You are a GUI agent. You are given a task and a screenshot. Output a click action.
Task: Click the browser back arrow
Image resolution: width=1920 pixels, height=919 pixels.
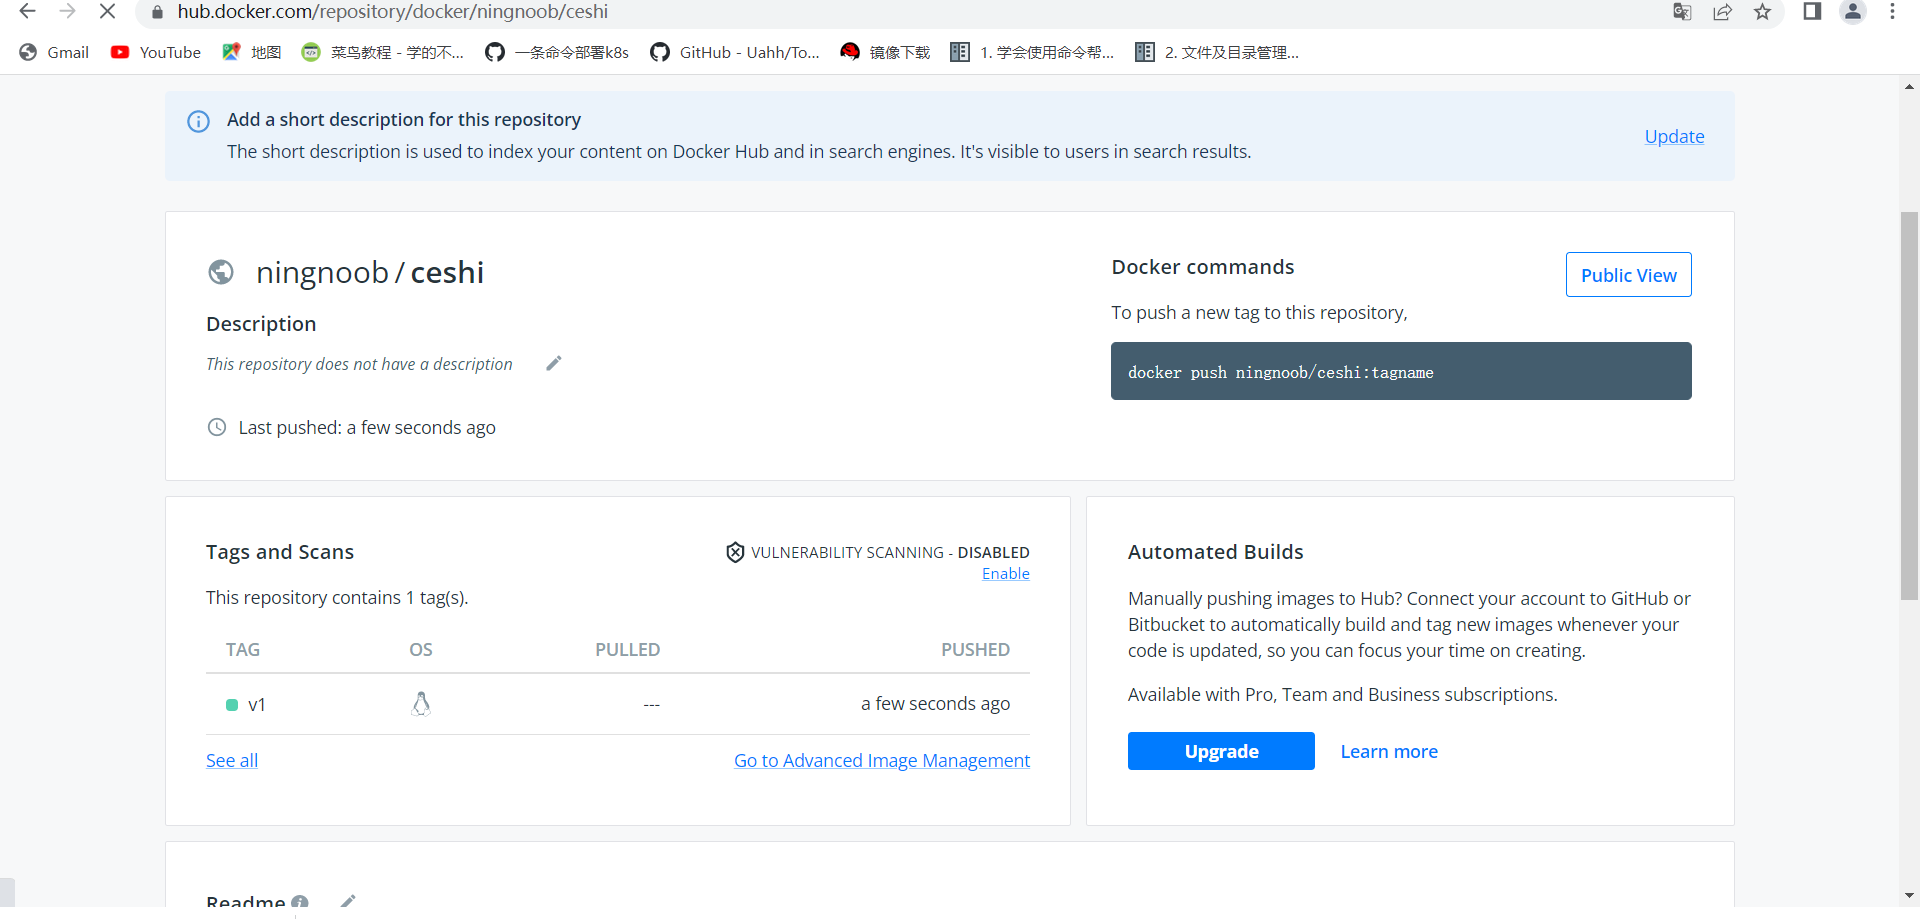pos(27,12)
